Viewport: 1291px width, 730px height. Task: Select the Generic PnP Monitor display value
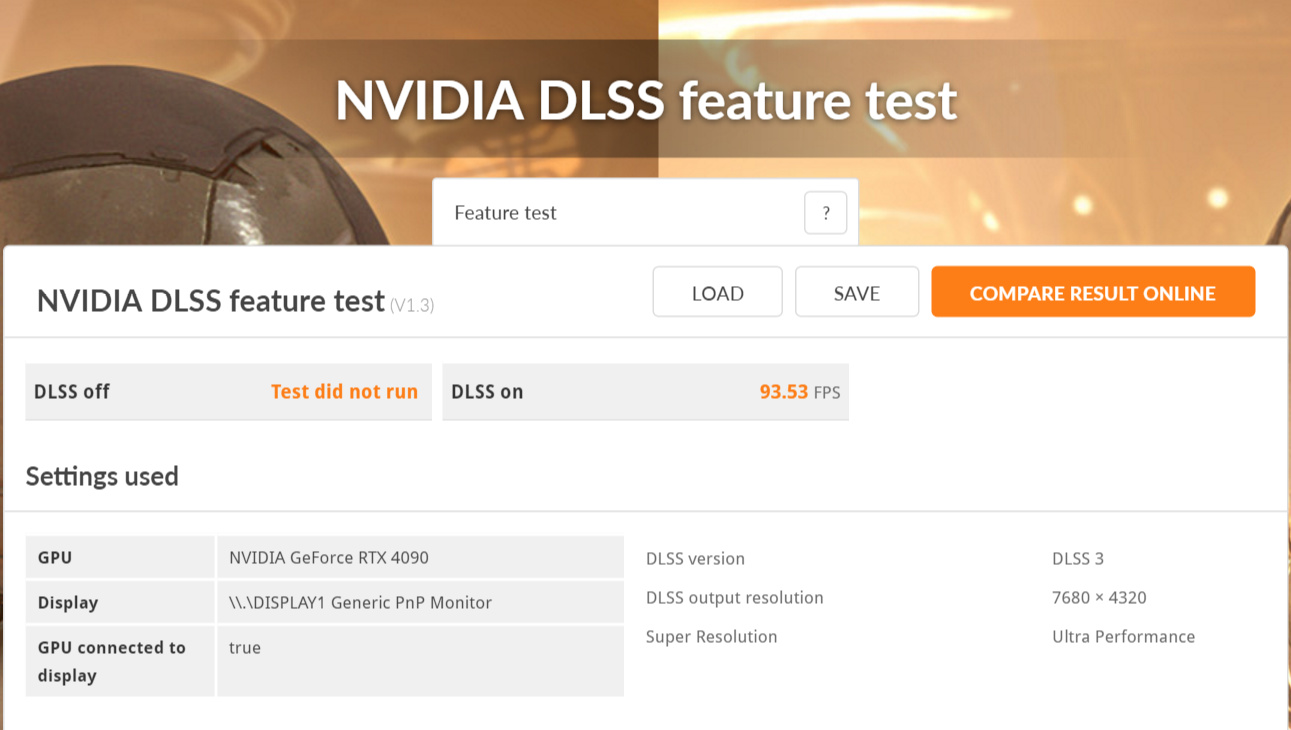point(360,603)
